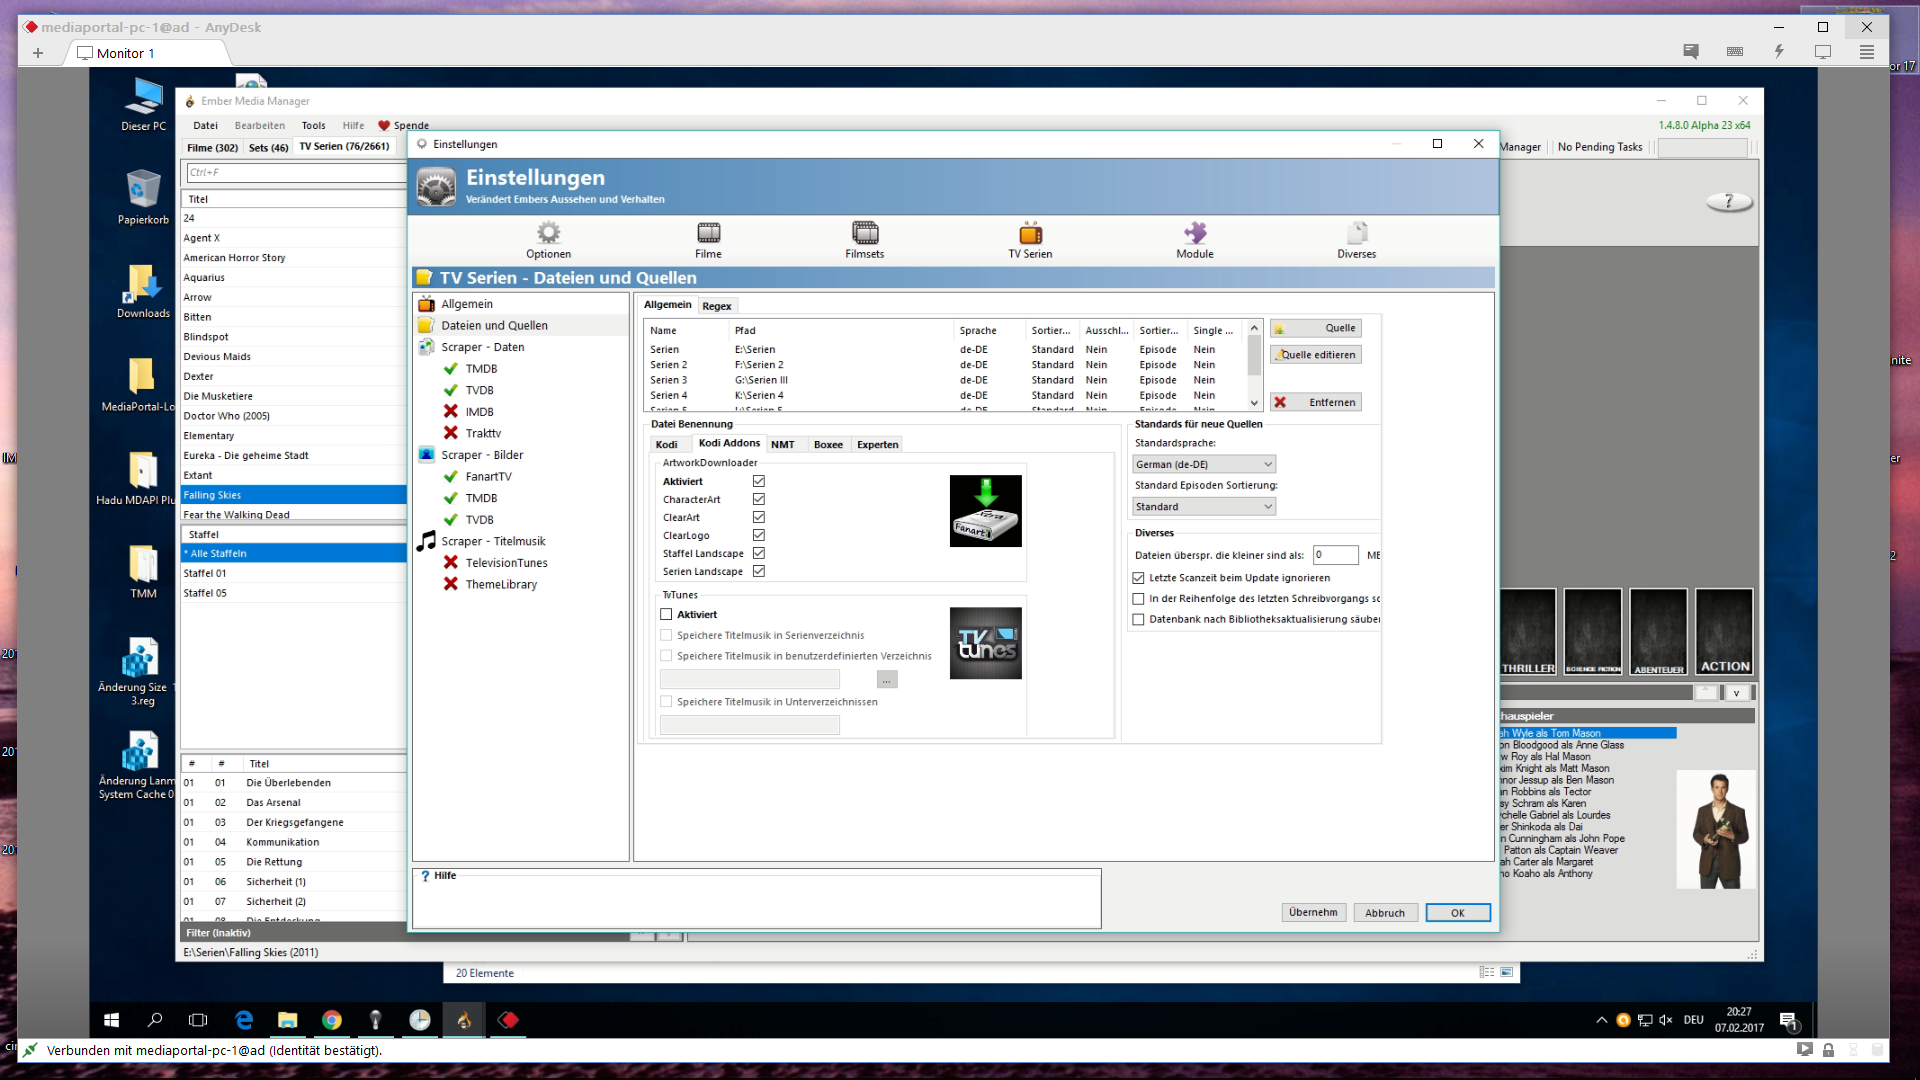
Task: Open the AnyDesk menu icon
Action: pyautogui.click(x=1867, y=52)
